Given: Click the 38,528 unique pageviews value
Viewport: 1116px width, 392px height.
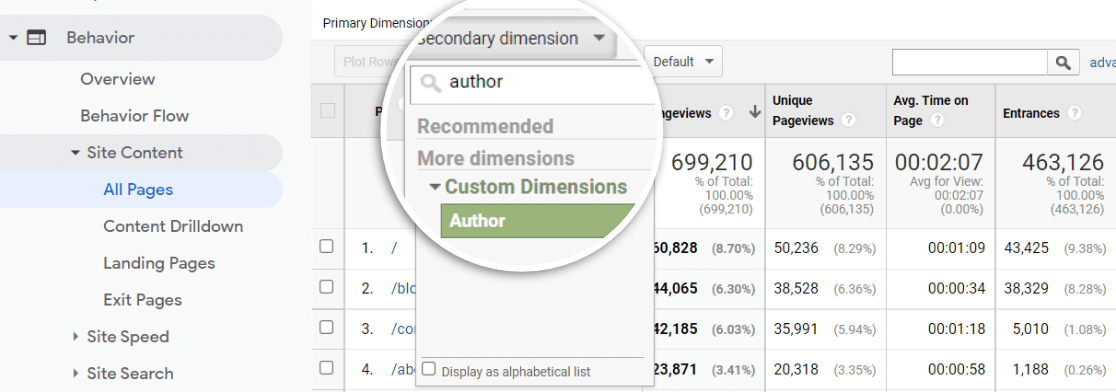Looking at the screenshot, I should [x=795, y=289].
